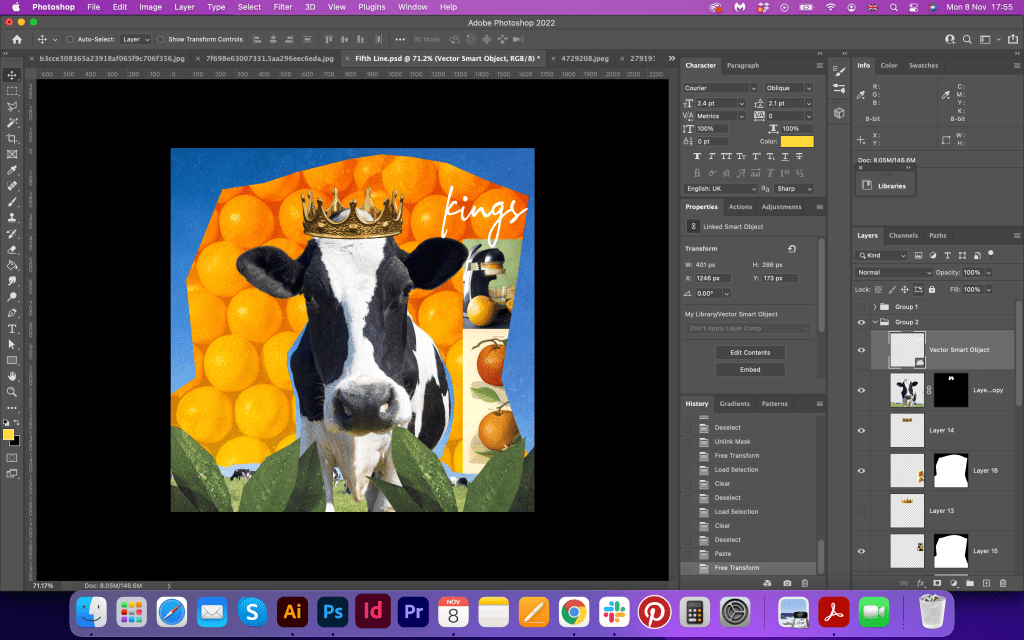
Task: Click the lock all layer icon
Action: tap(932, 289)
